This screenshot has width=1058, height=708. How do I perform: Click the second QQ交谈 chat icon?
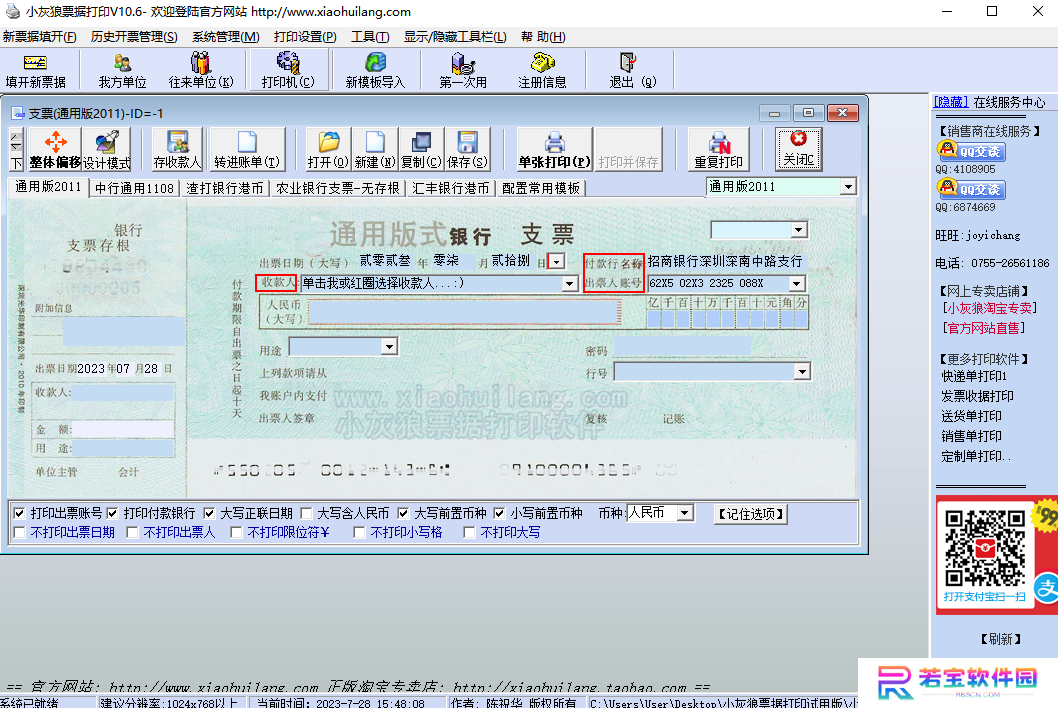click(971, 188)
